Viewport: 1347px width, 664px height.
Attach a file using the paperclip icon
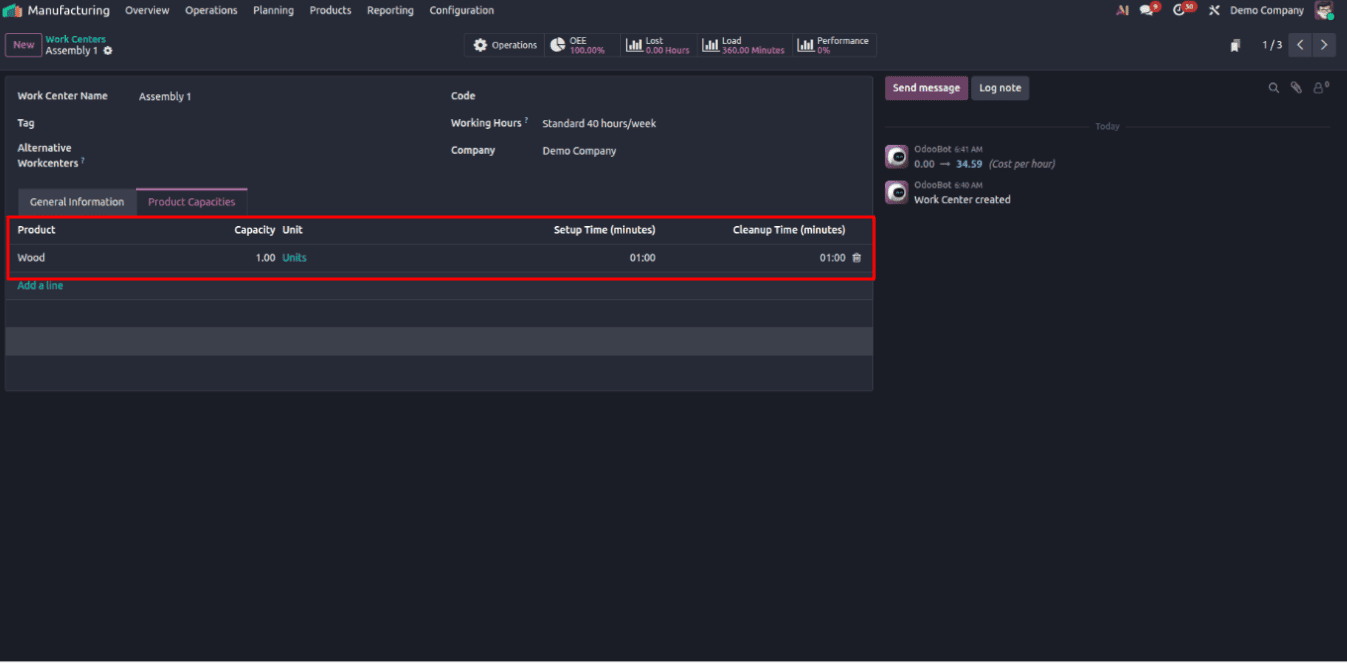tap(1296, 88)
